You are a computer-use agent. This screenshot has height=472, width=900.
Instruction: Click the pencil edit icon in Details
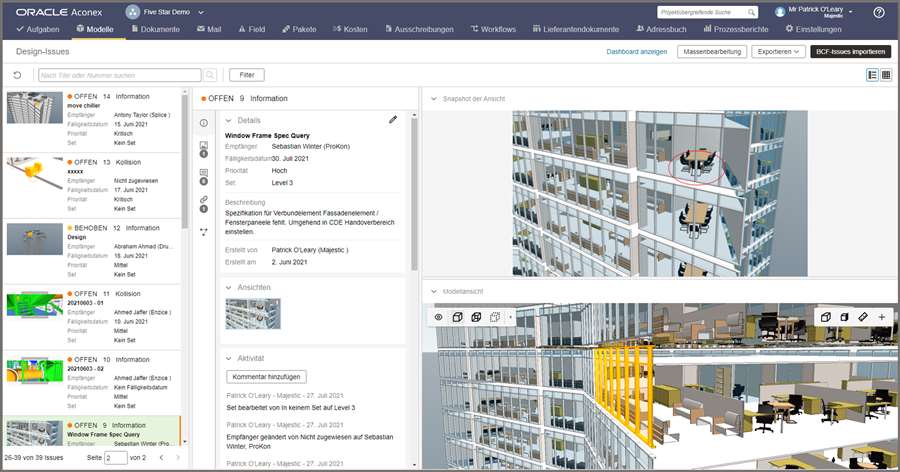click(393, 119)
